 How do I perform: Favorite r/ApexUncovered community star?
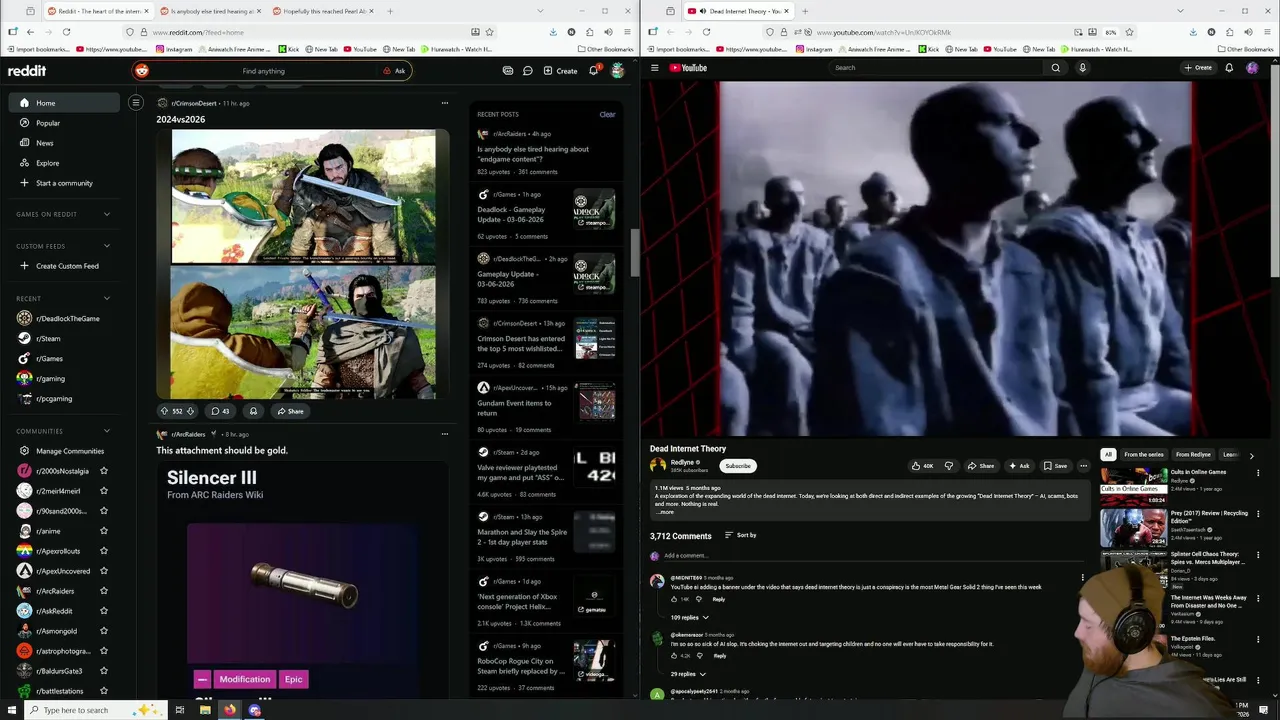tap(104, 571)
